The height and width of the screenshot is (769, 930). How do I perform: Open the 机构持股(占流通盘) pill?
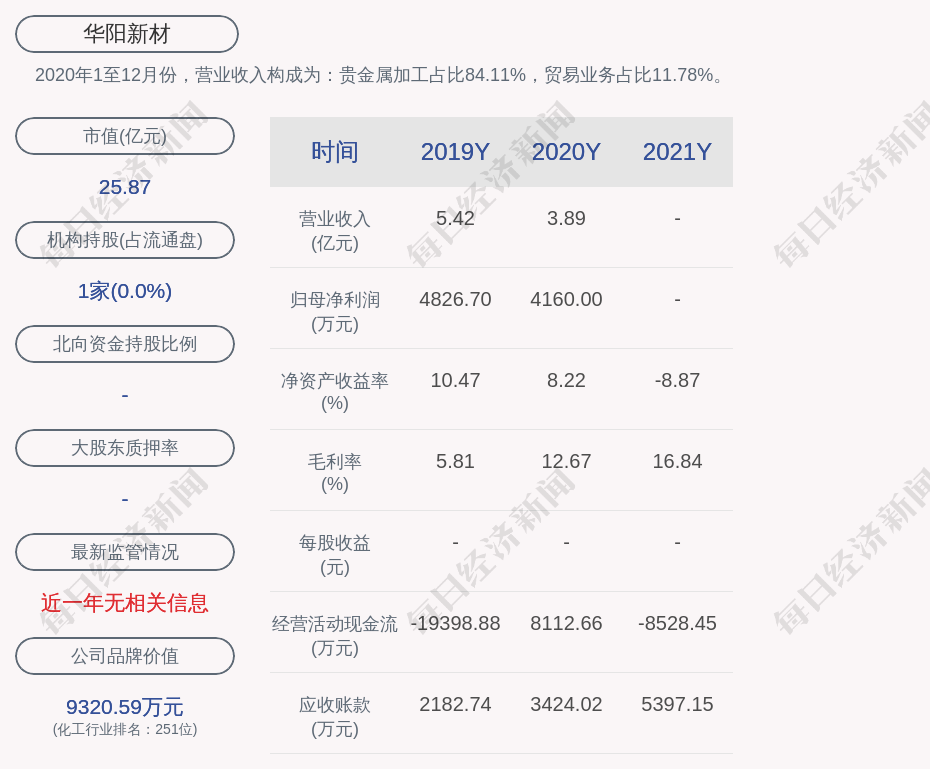click(x=125, y=240)
